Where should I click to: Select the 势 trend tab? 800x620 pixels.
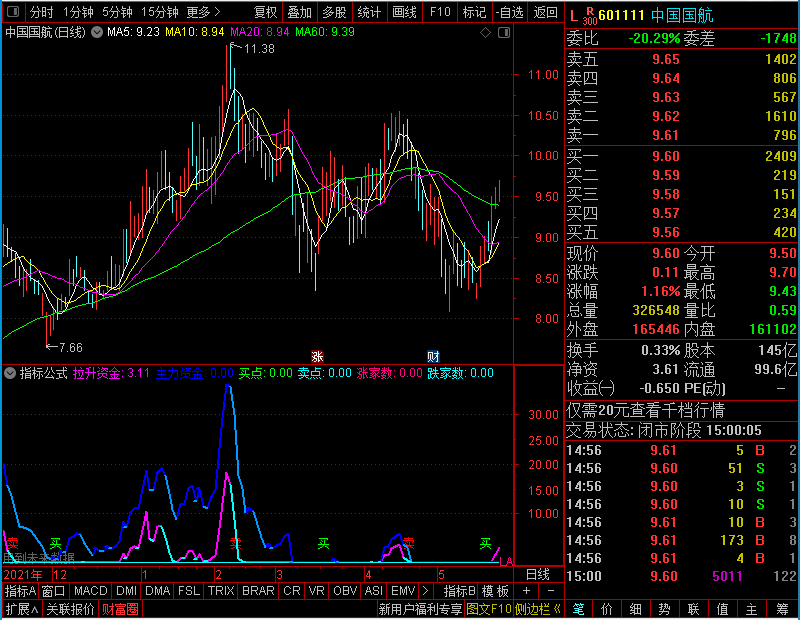tap(664, 609)
